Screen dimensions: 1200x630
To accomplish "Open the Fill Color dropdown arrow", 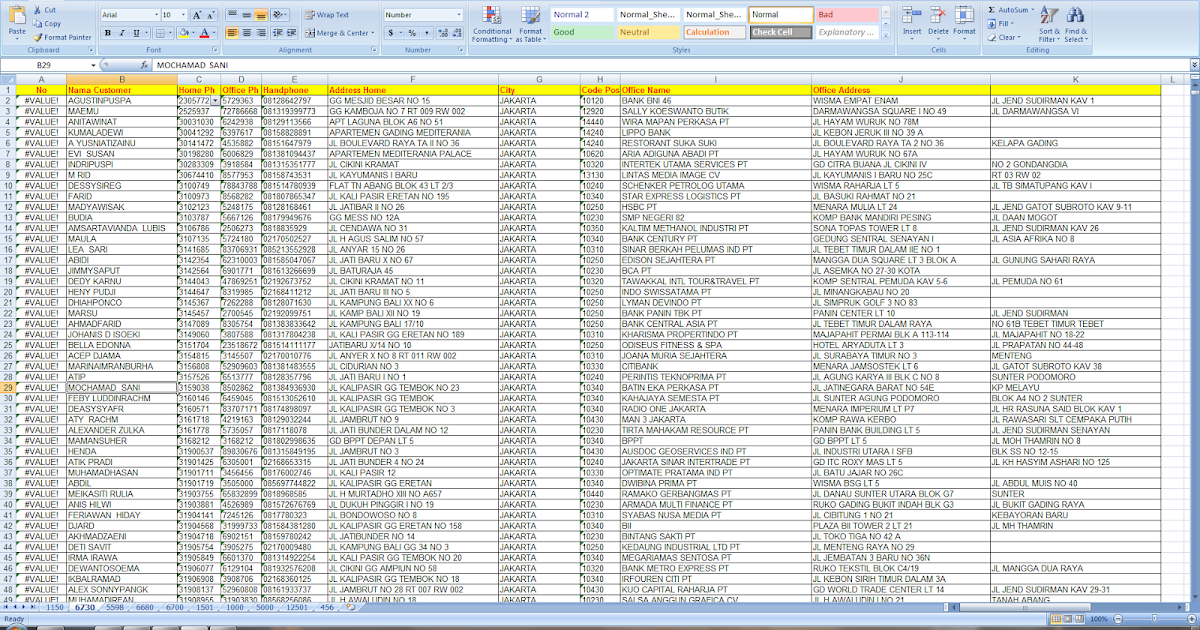I will pyautogui.click(x=191, y=33).
